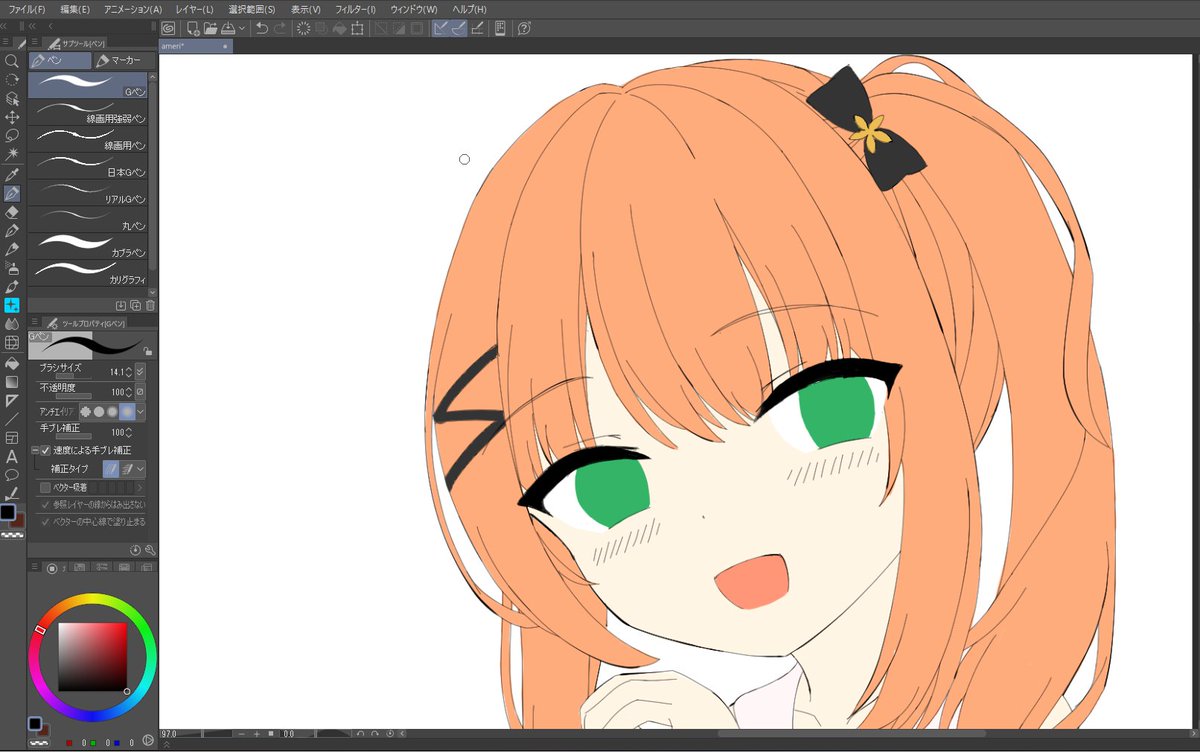
Task: Open Sub Tool palette menu icon
Action: [x=33, y=44]
